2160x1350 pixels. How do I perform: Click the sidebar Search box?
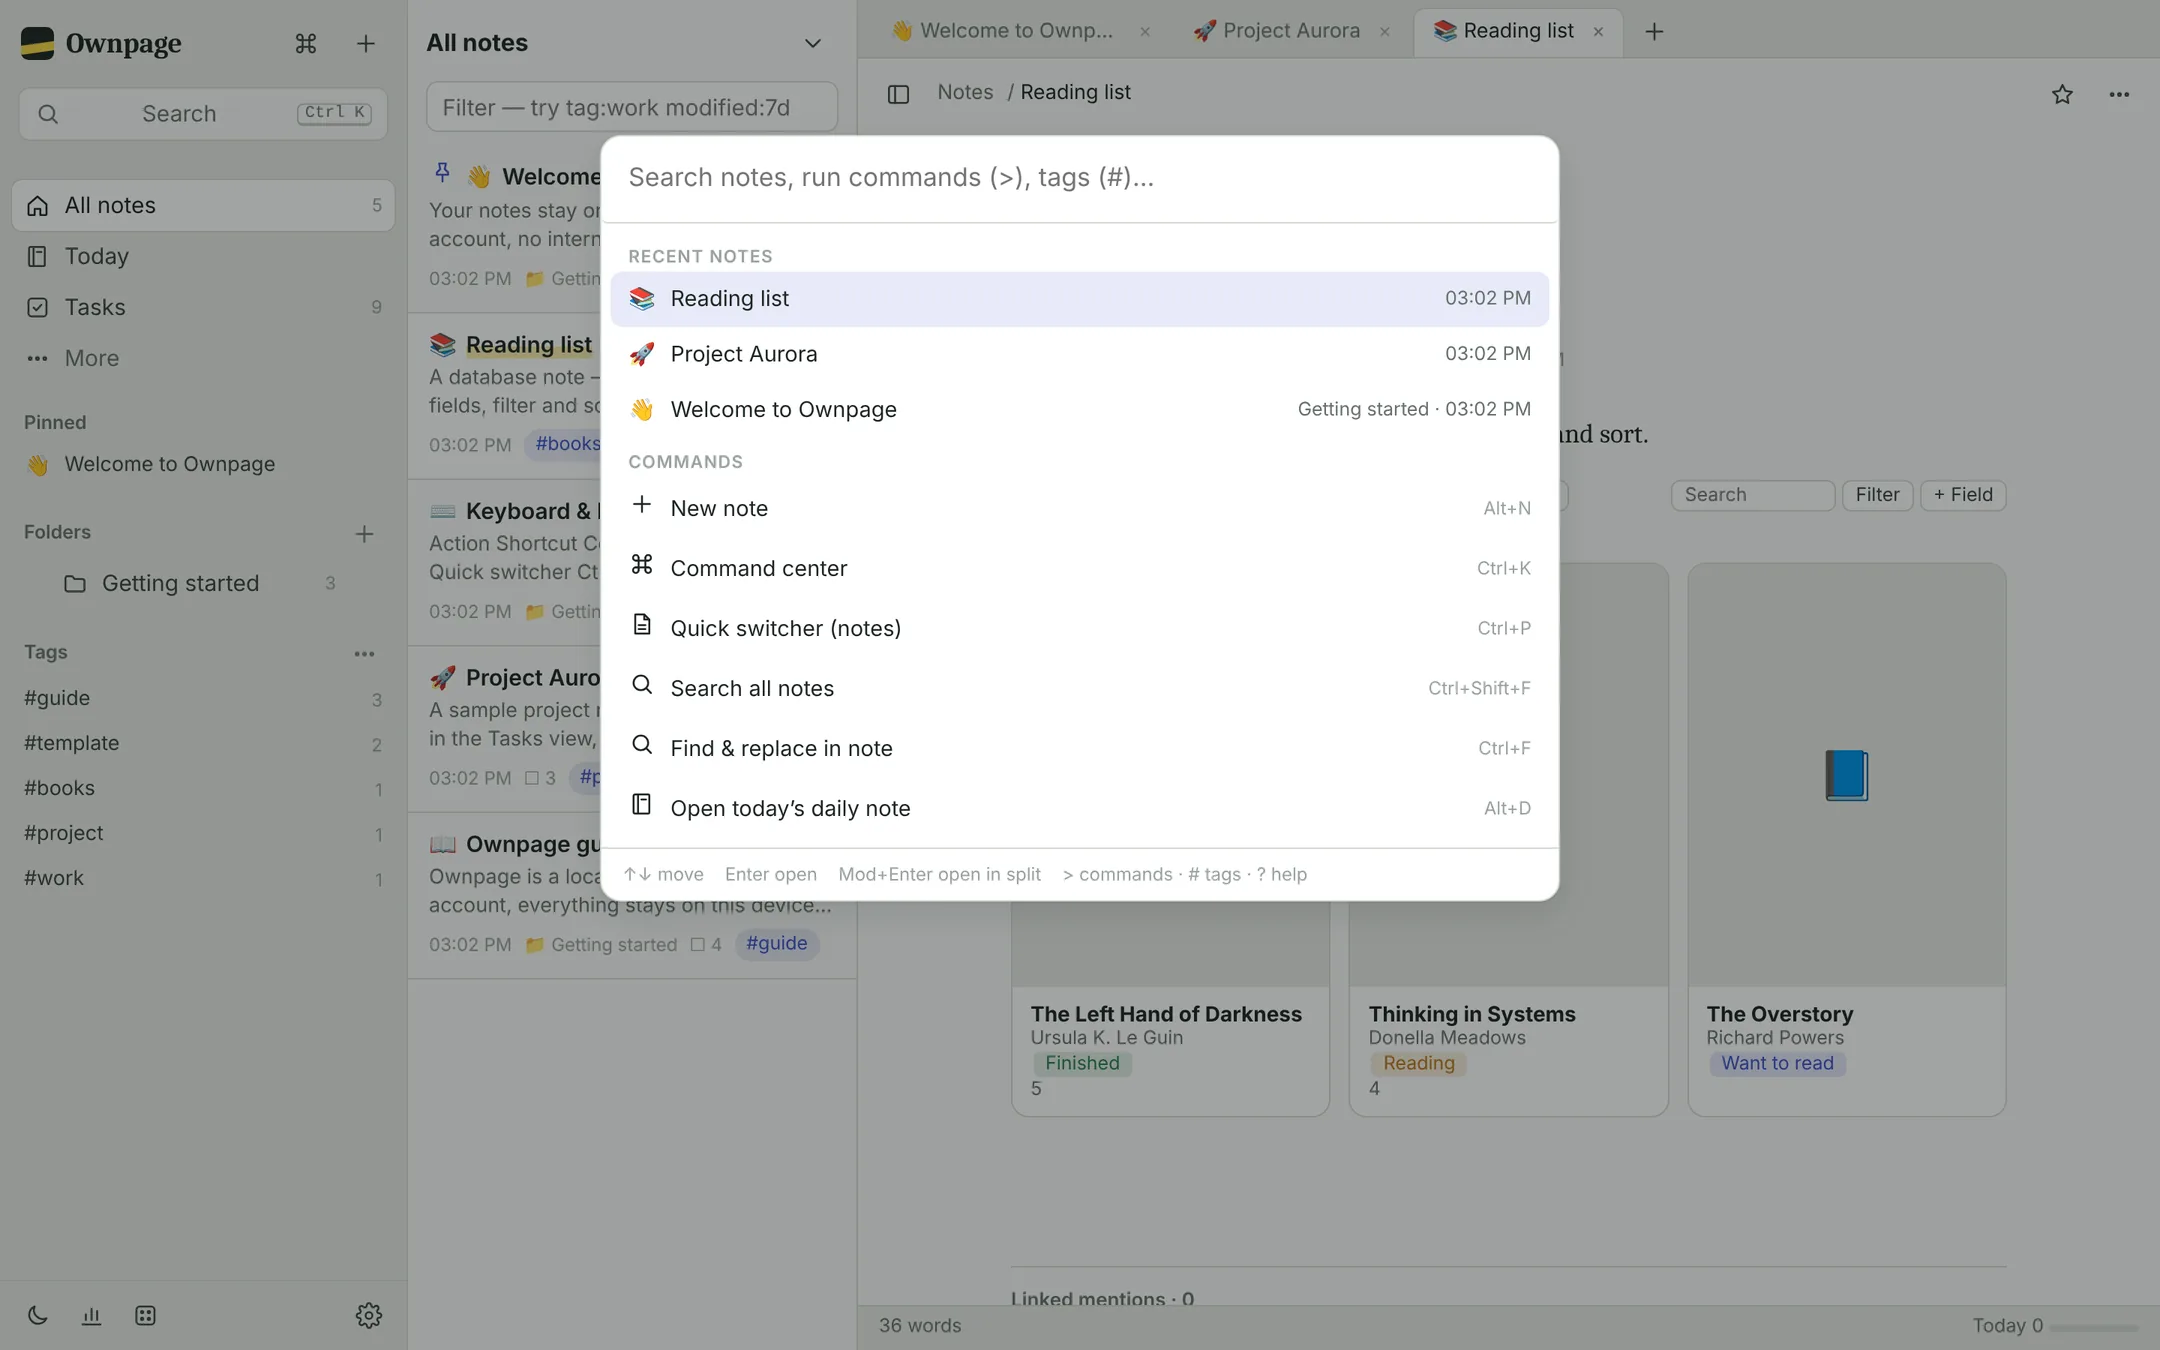(x=203, y=113)
